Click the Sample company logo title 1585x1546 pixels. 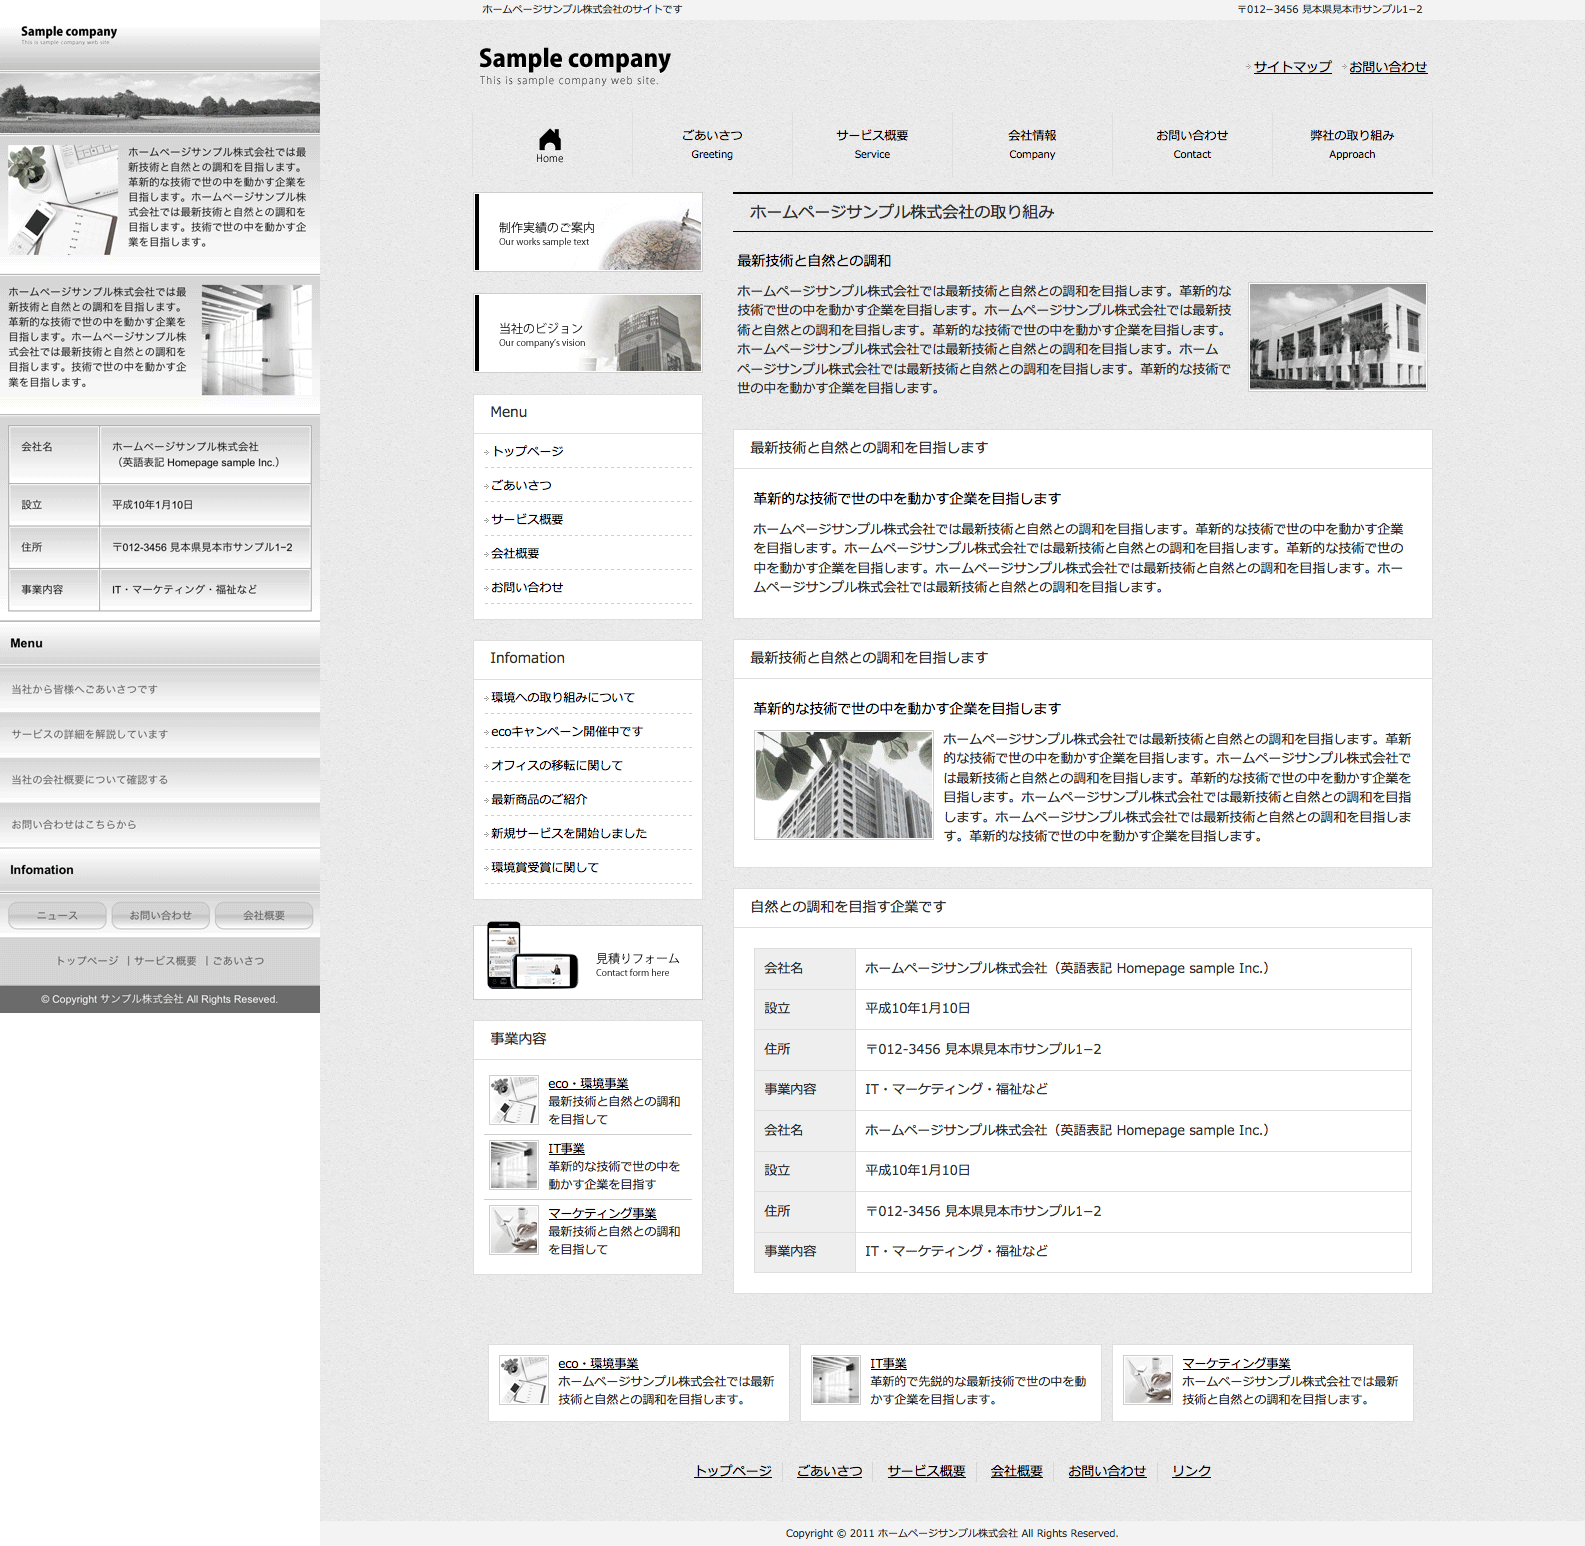point(574,59)
